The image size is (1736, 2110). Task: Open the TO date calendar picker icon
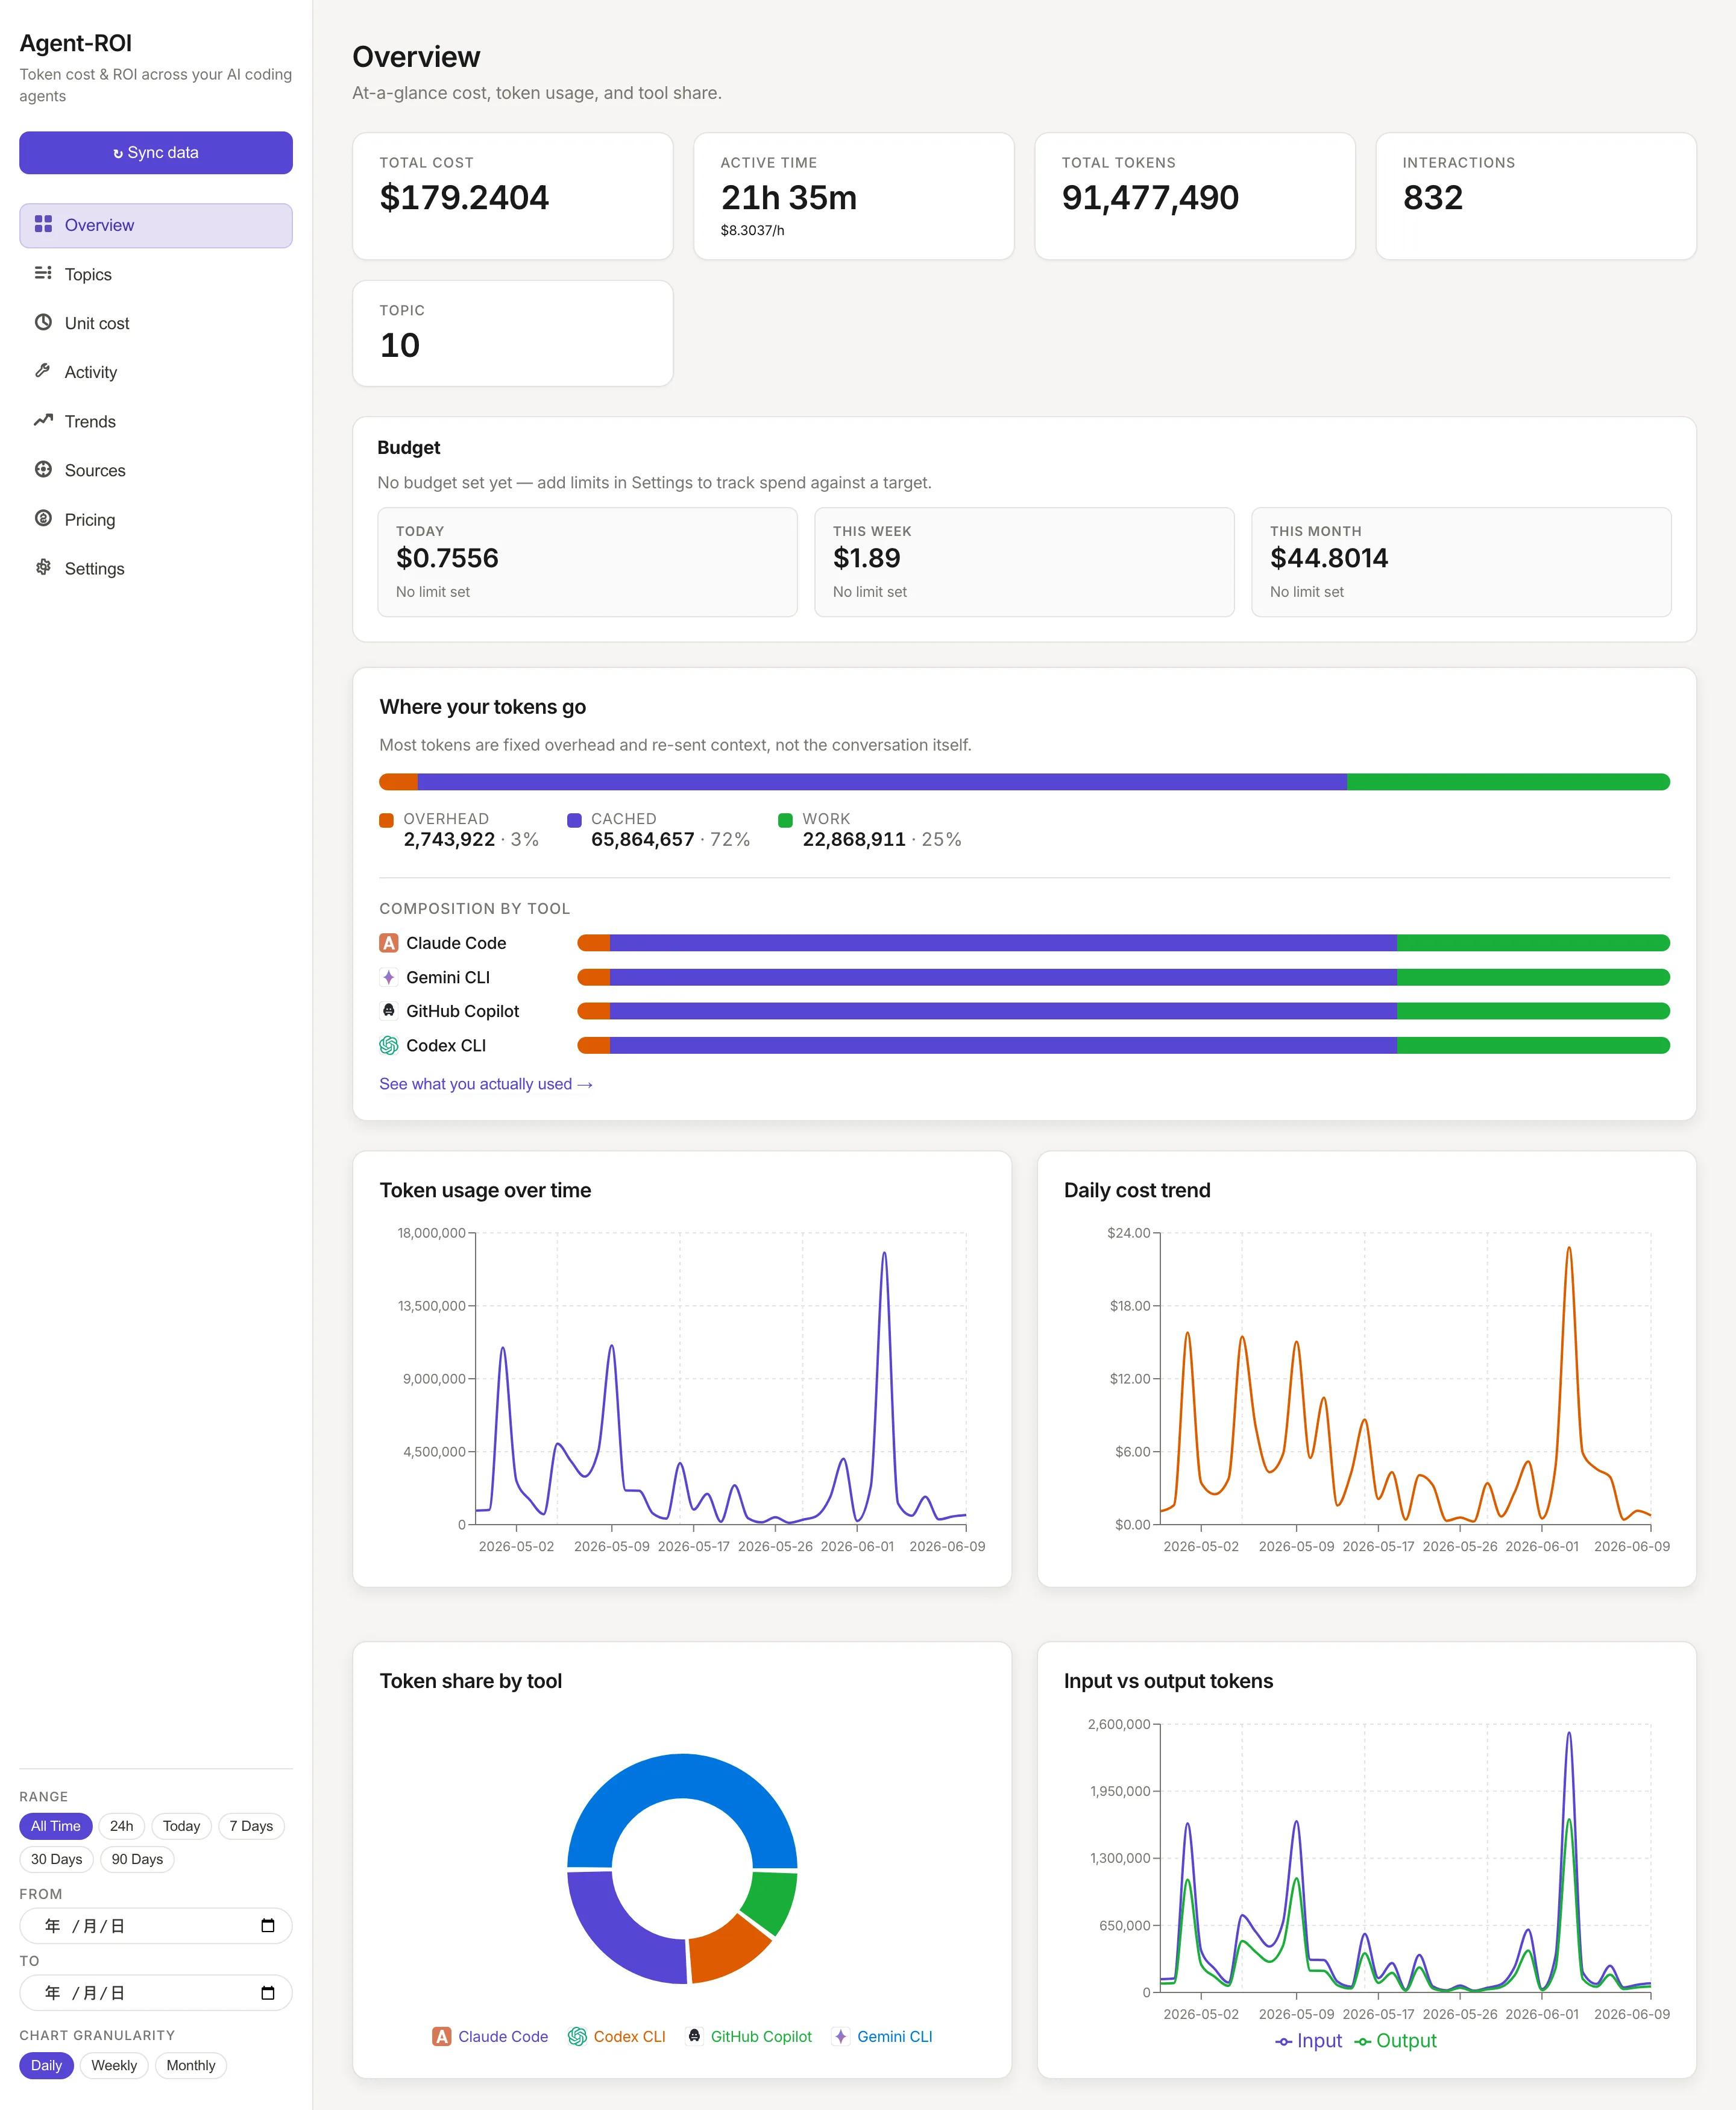[x=268, y=1993]
